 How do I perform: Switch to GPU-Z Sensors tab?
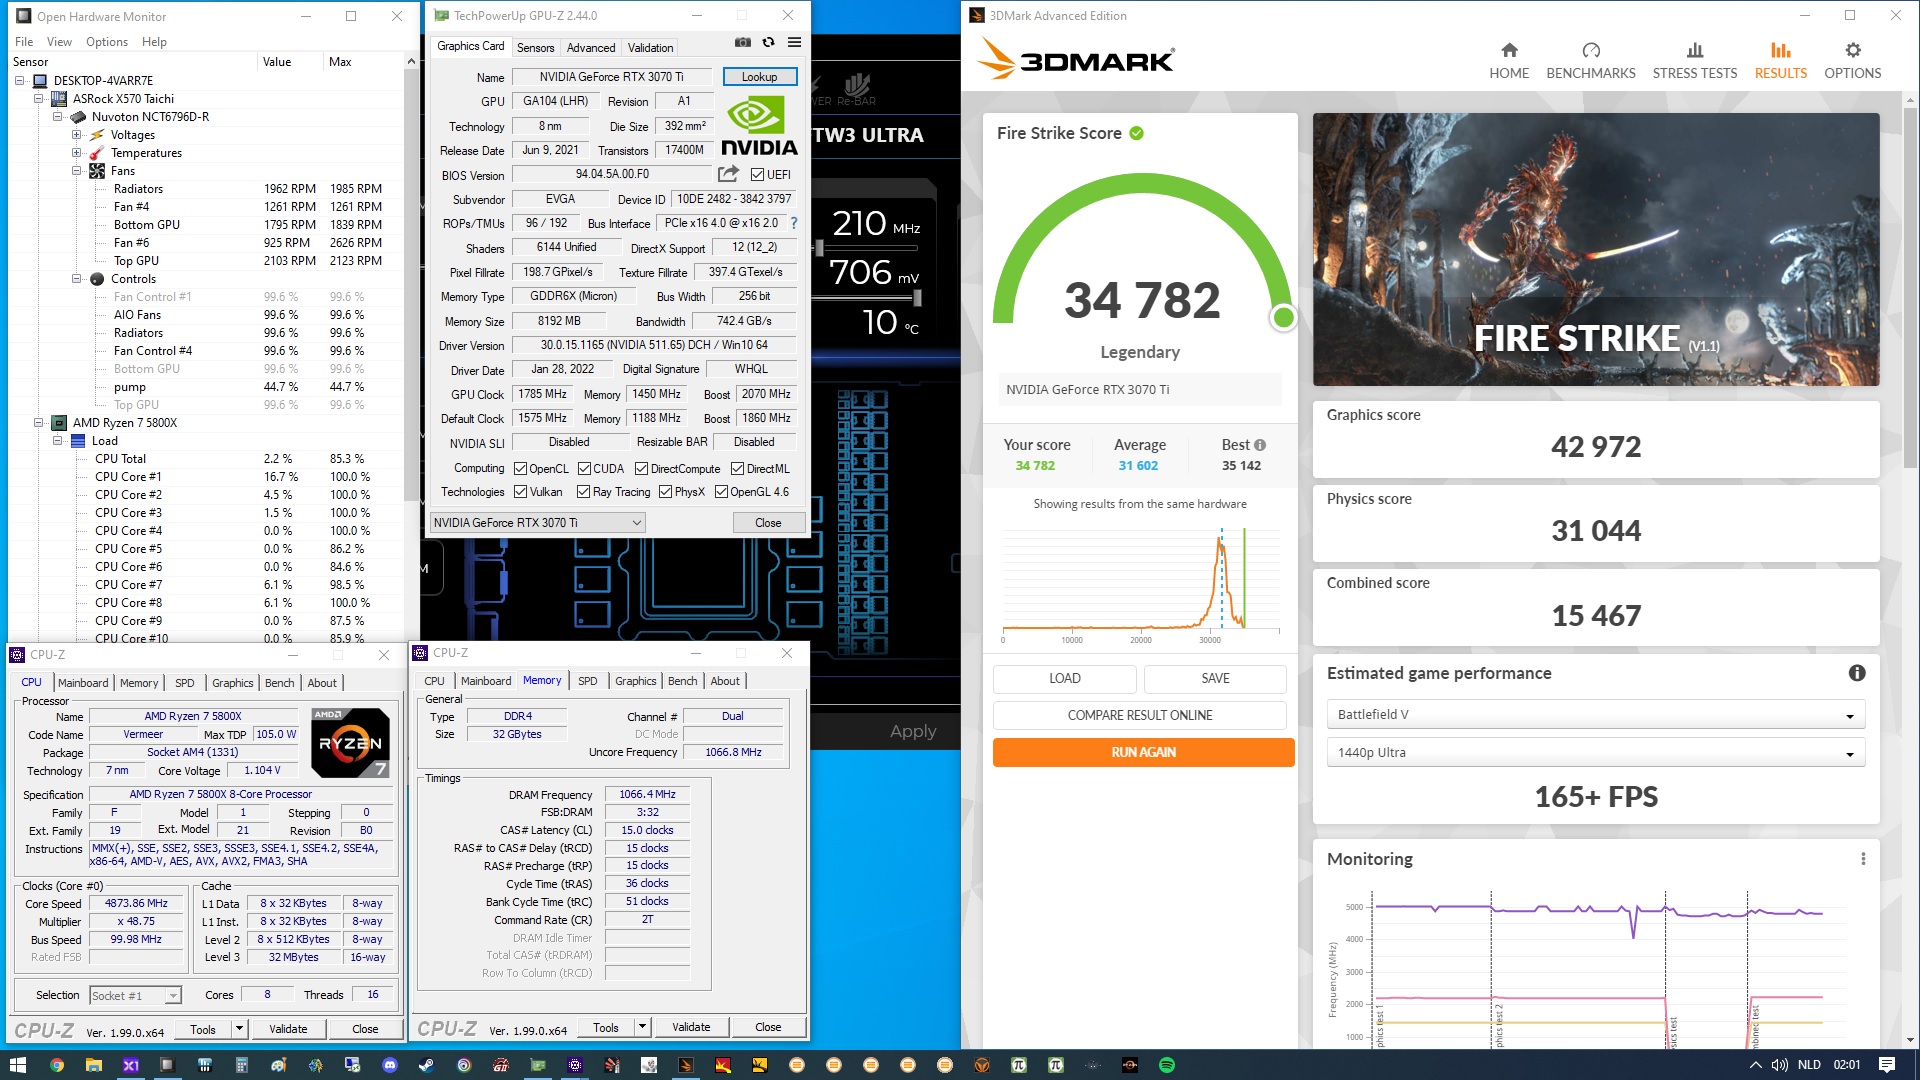click(x=535, y=47)
